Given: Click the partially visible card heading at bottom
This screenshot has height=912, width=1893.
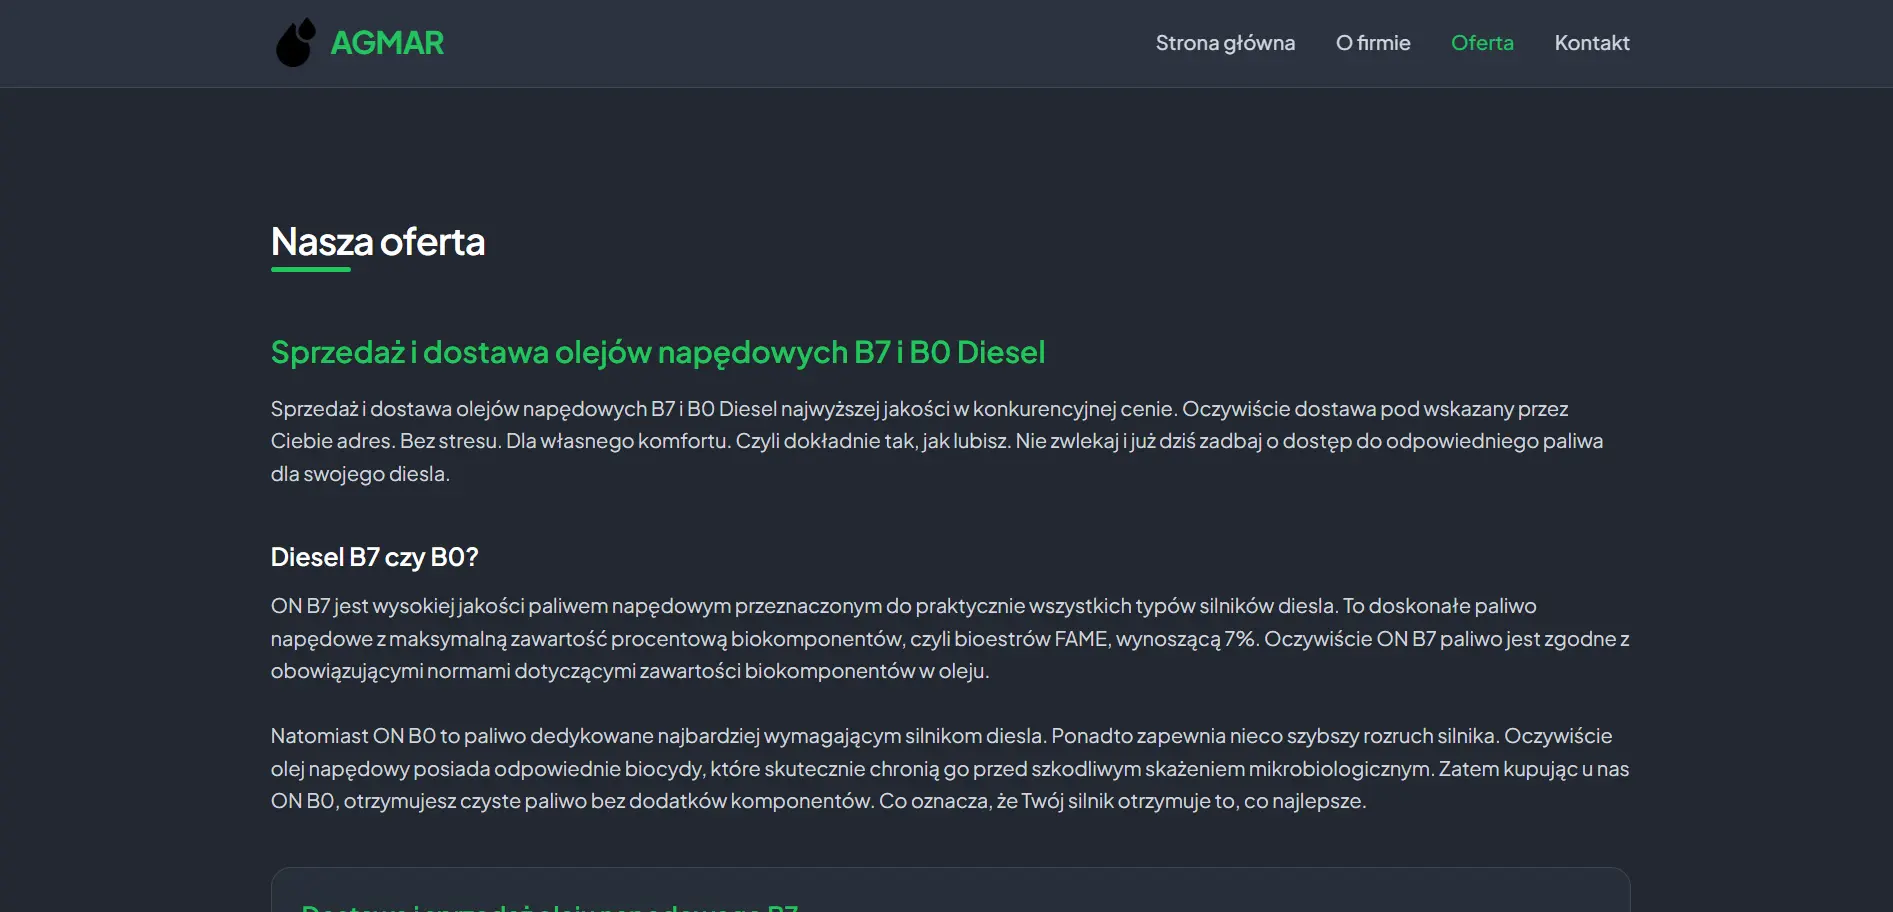Looking at the screenshot, I should click(550, 906).
